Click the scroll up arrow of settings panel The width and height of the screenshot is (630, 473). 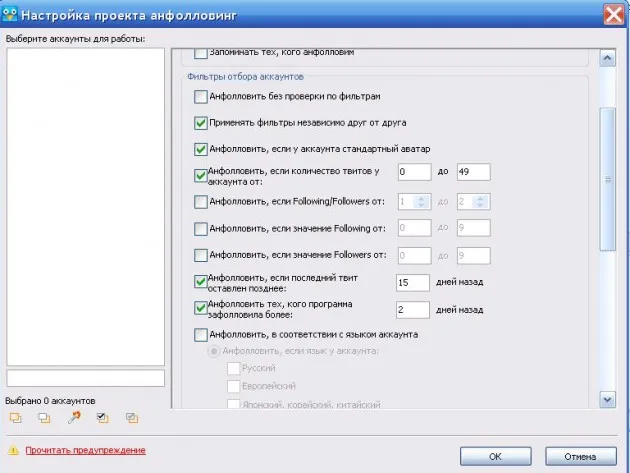[x=608, y=59]
